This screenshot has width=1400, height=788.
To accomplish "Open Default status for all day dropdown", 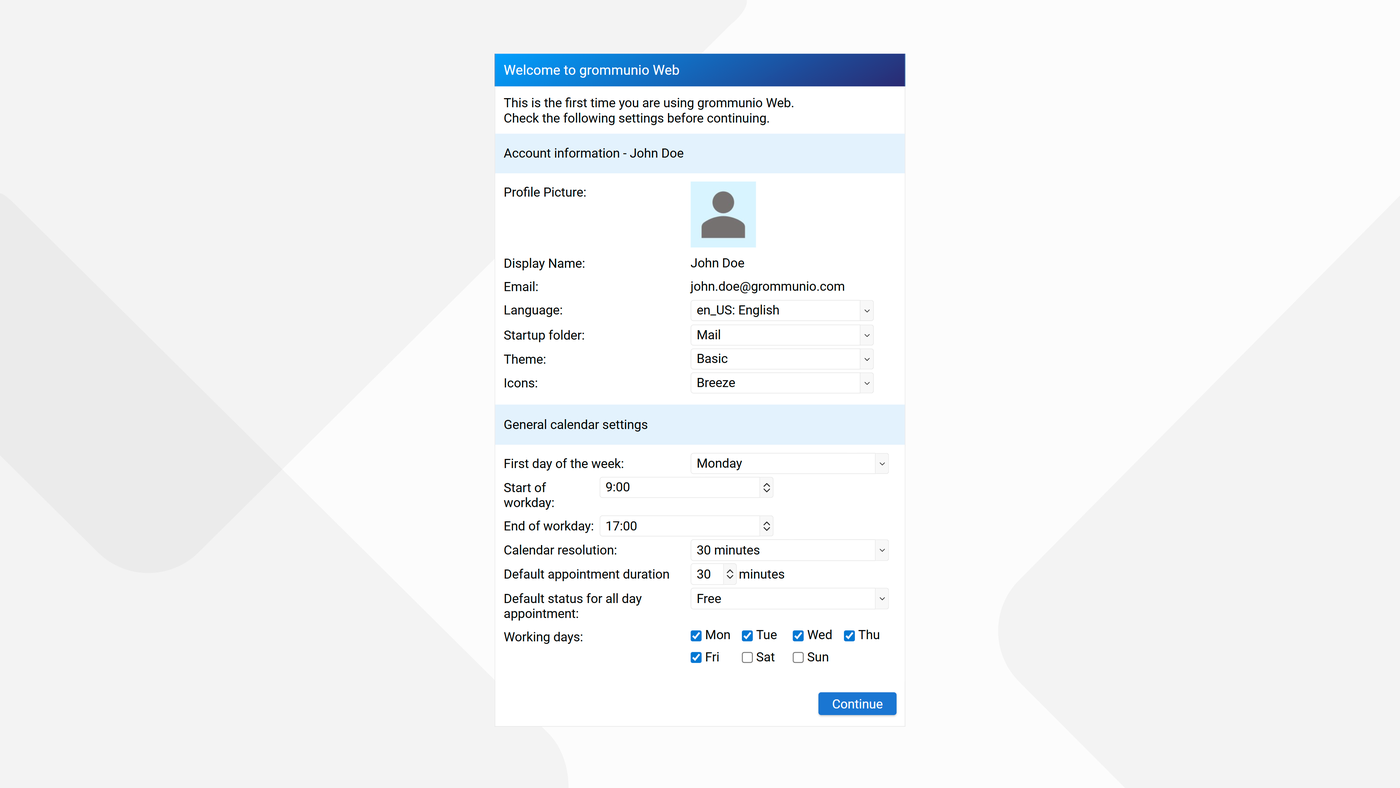I will pyautogui.click(x=789, y=599).
